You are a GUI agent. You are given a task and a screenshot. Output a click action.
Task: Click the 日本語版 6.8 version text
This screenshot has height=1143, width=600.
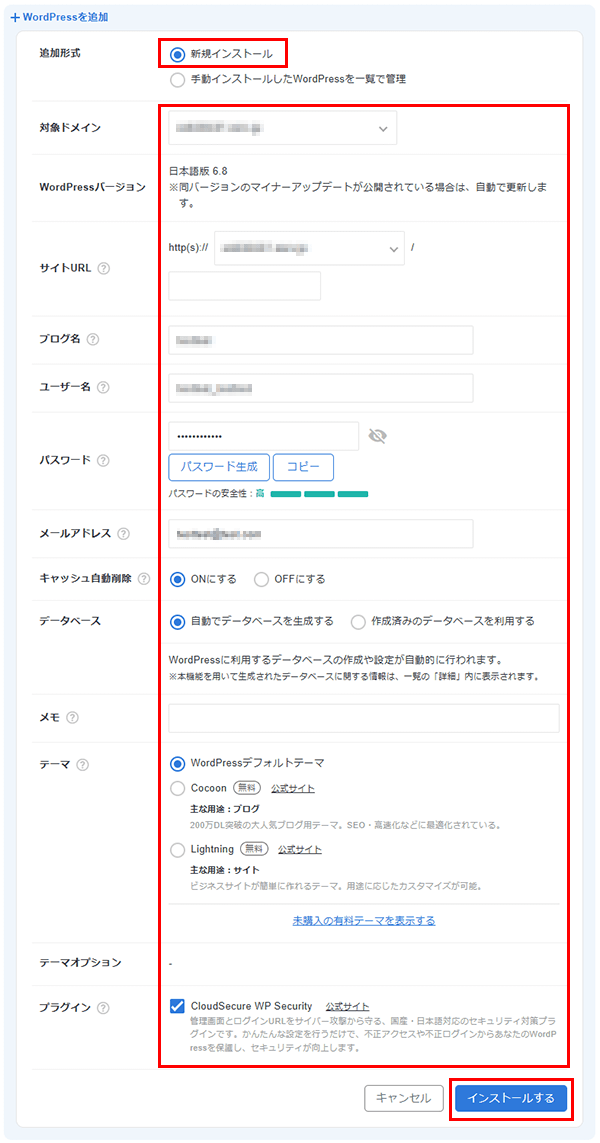pyautogui.click(x=198, y=172)
